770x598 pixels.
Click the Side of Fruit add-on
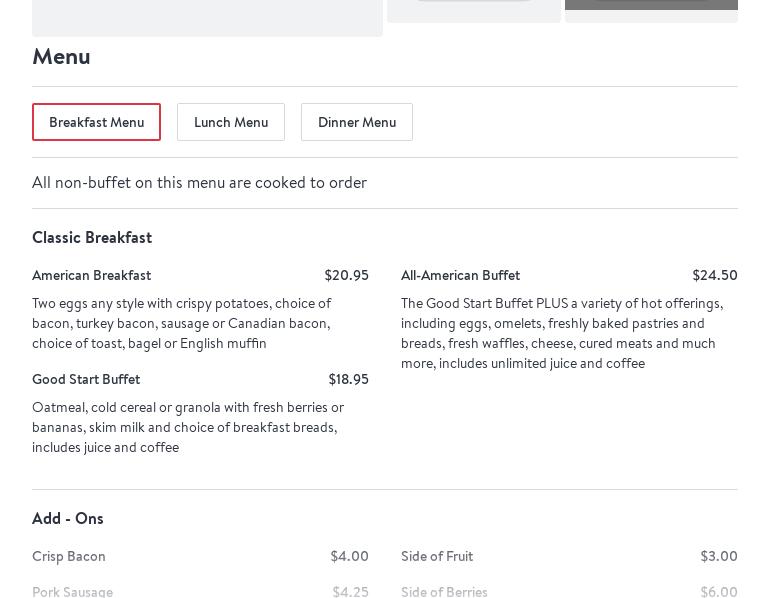point(437,556)
